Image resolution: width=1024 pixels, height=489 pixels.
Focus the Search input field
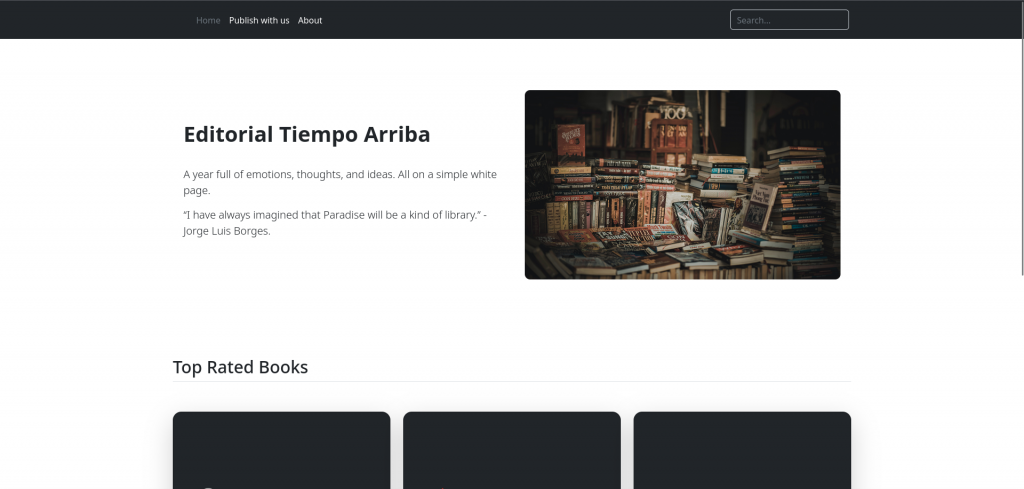(x=789, y=20)
